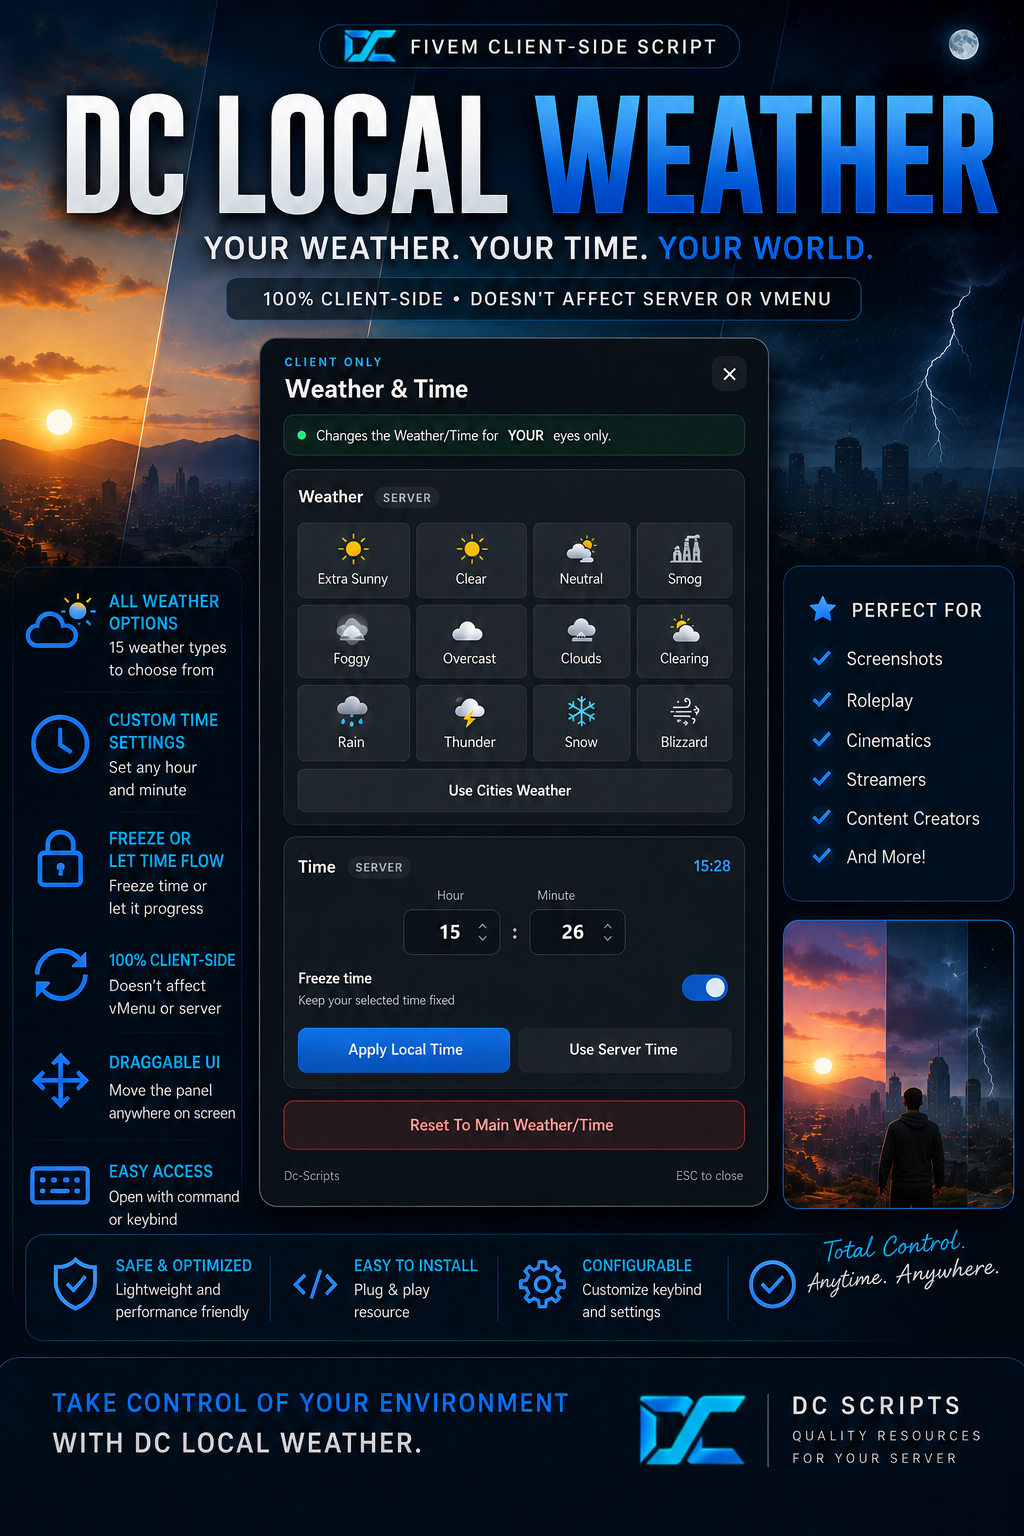Choose the Snow weather tile
This screenshot has height=1536, width=1024.
coord(581,723)
